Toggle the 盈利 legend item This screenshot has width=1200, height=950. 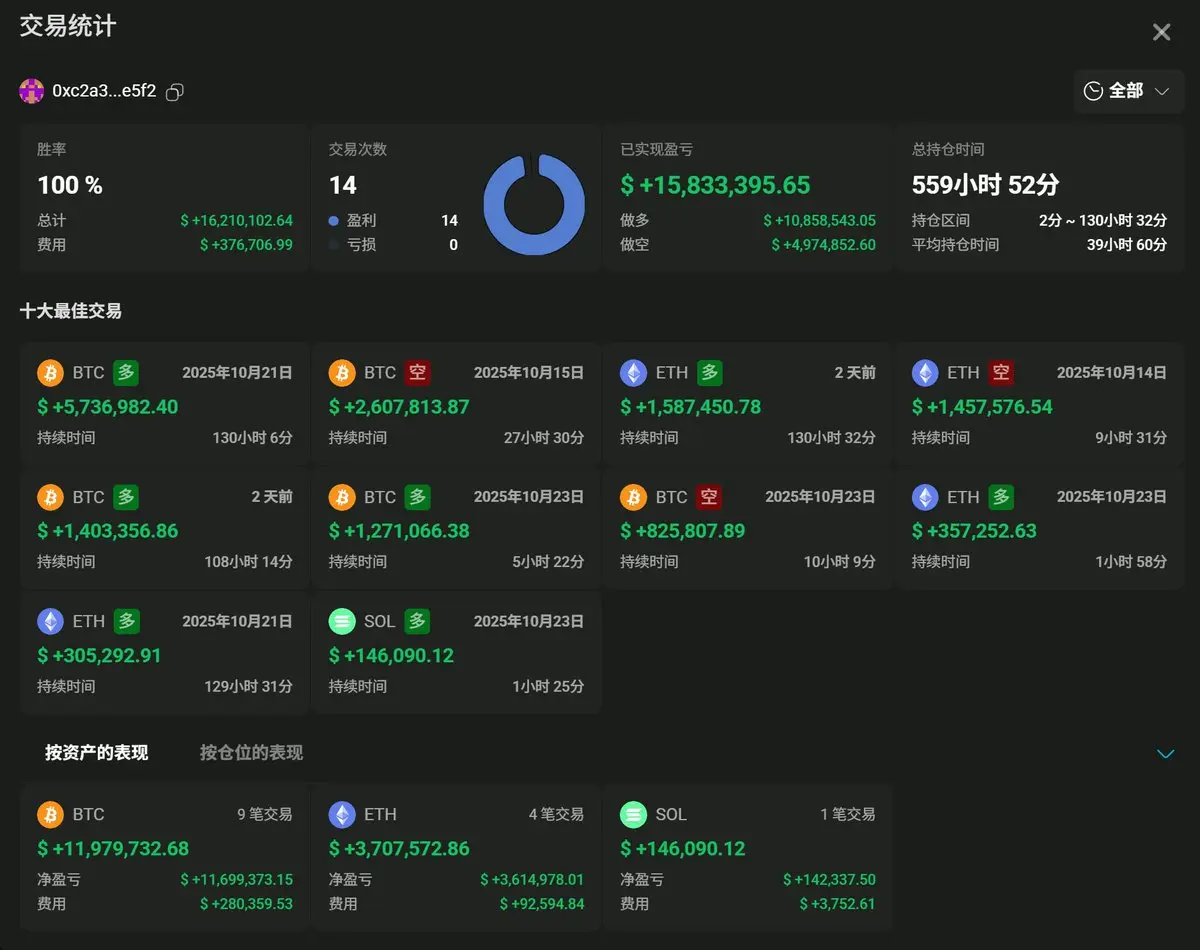pos(353,220)
